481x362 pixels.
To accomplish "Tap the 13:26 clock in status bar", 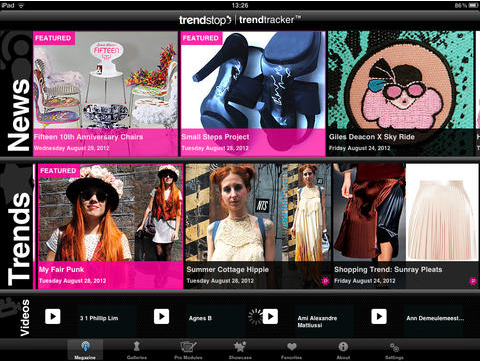I will click(x=240, y=5).
